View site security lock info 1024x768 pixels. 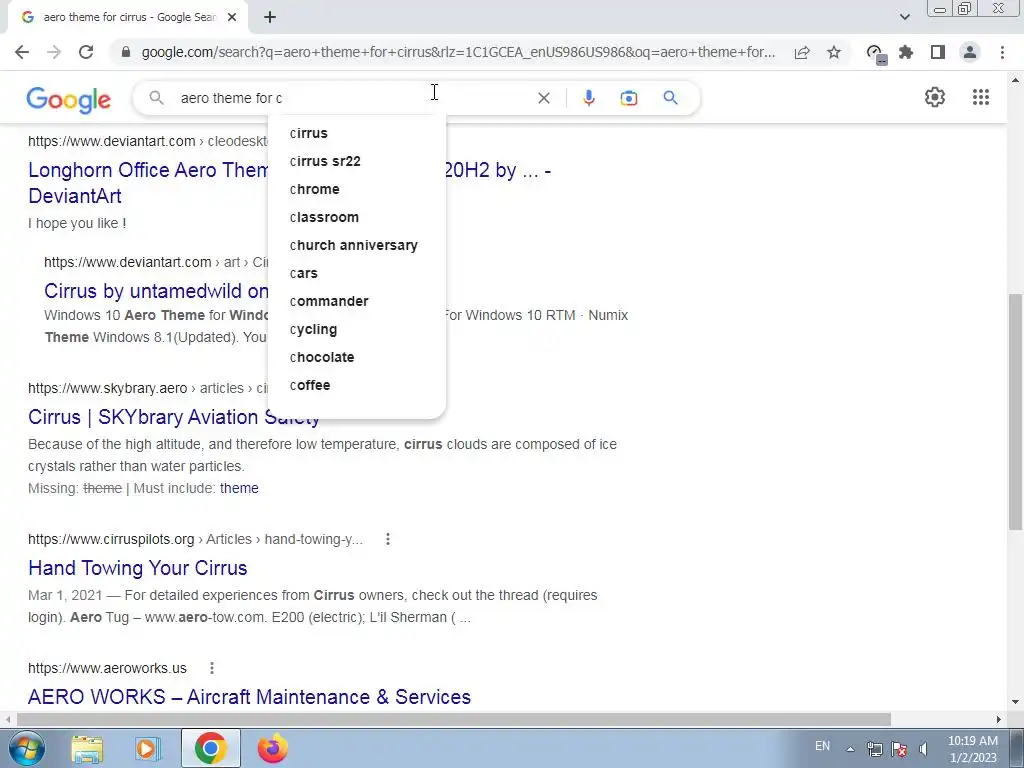[x=126, y=52]
